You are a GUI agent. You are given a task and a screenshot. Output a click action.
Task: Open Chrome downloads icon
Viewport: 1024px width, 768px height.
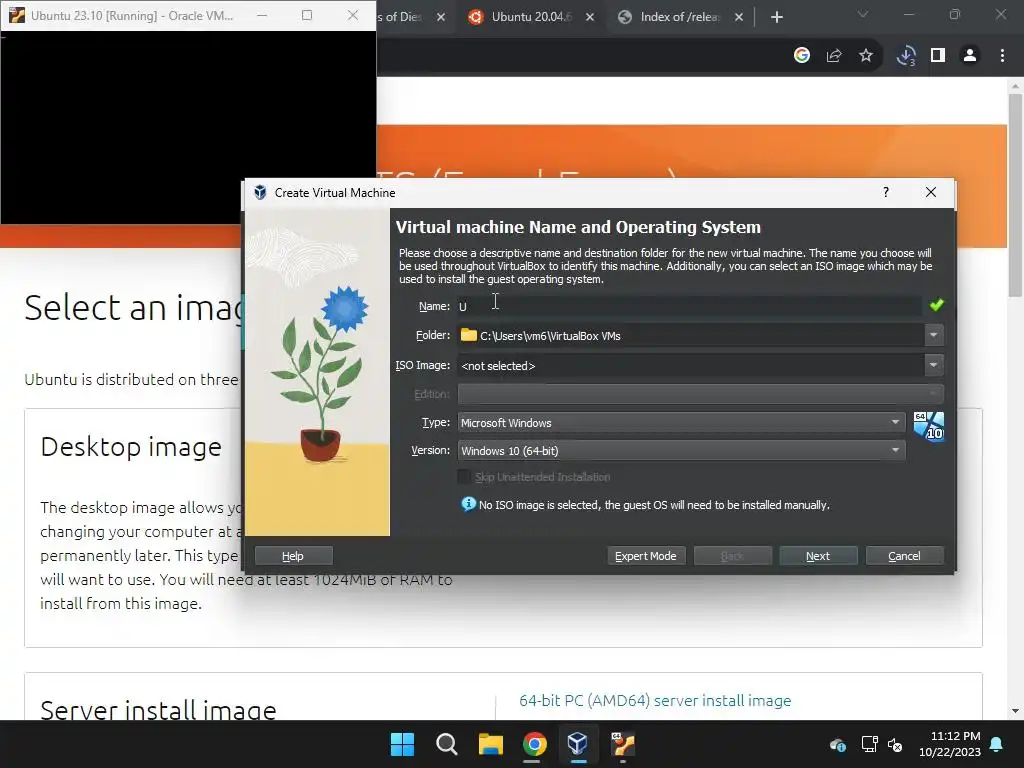click(906, 56)
